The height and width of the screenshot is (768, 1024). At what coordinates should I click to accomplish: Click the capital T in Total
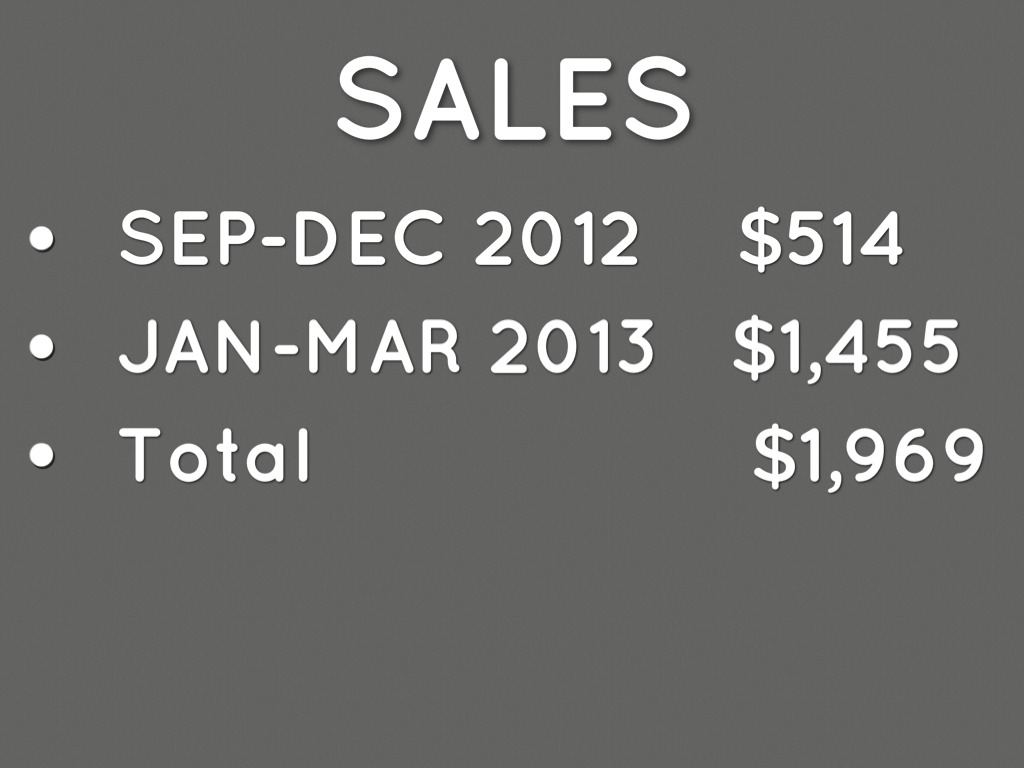point(139,455)
